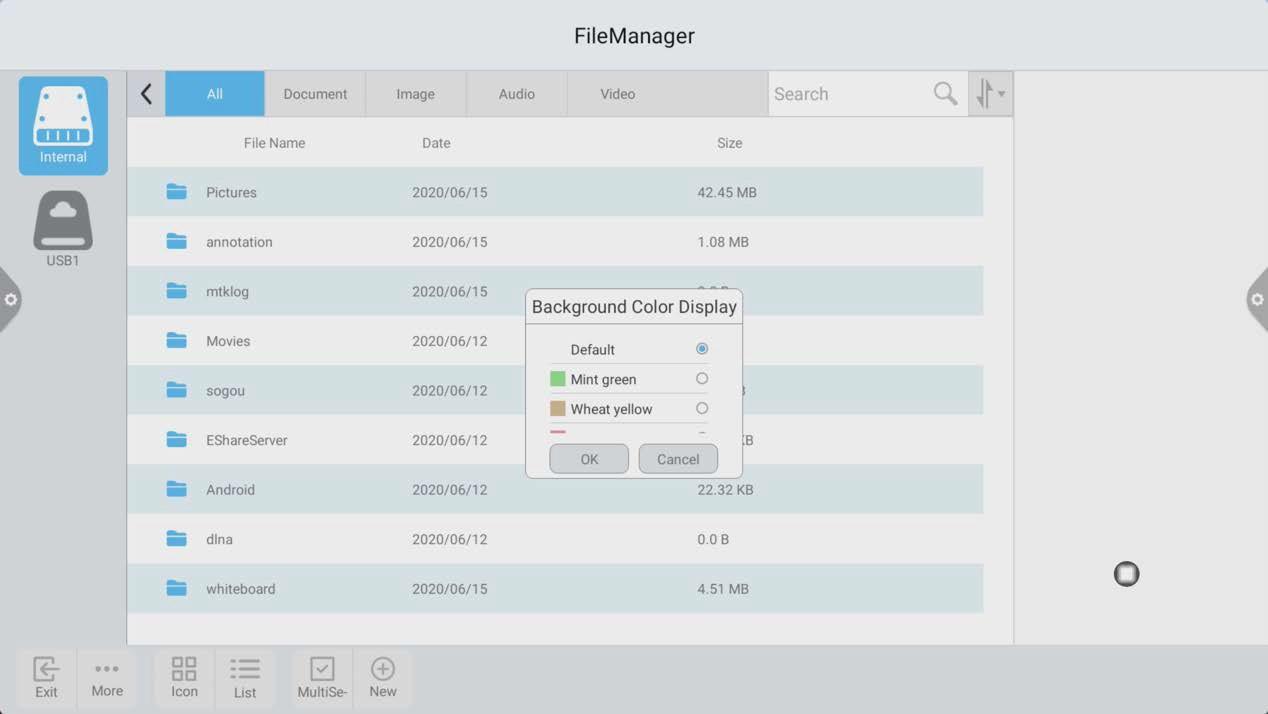Switch to the Document tab
The image size is (1268, 714).
click(315, 94)
